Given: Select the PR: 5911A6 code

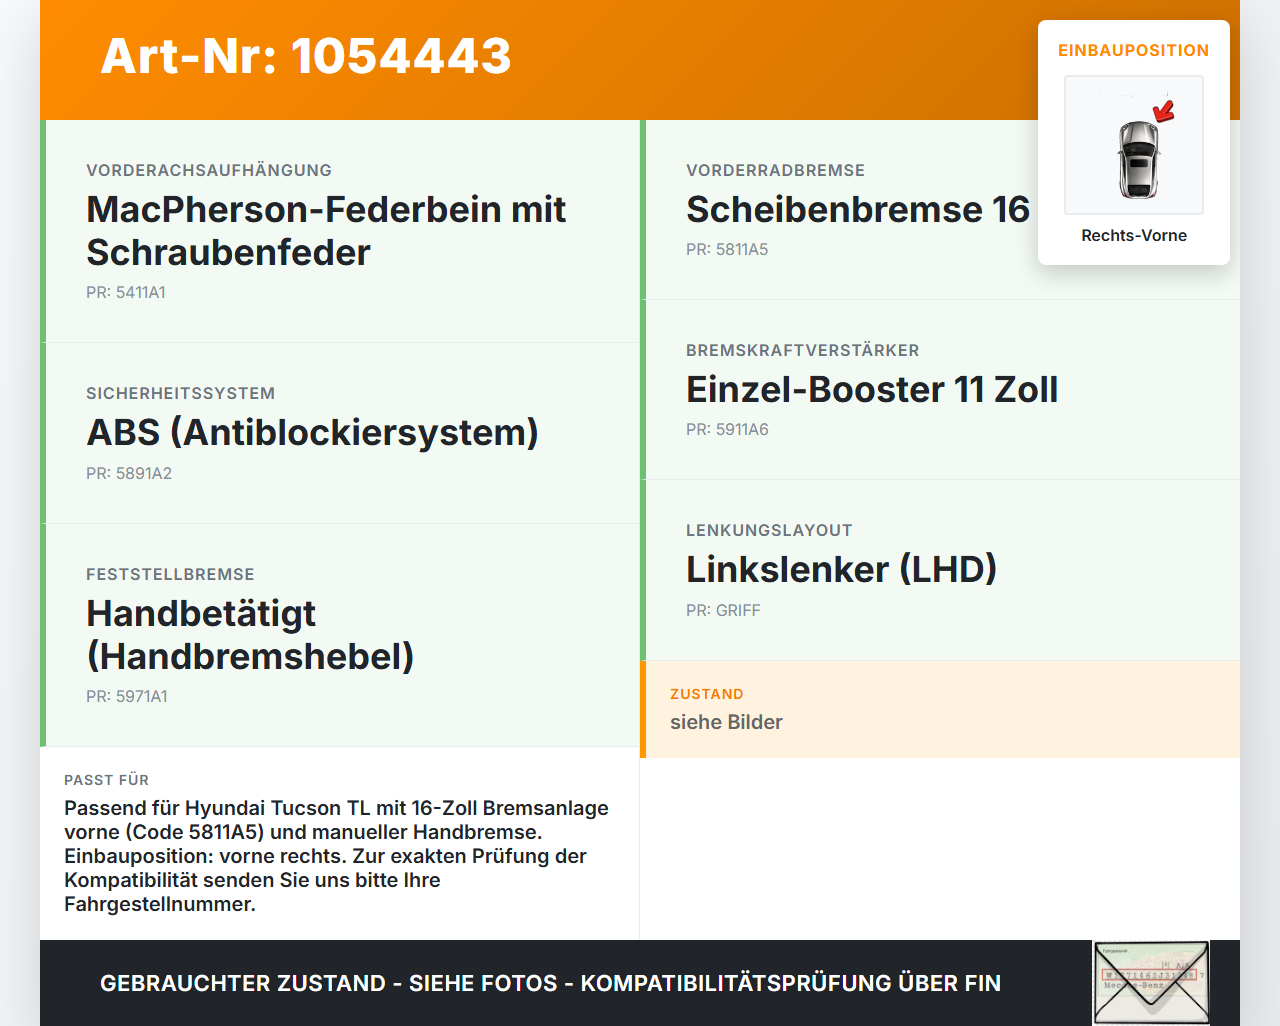Looking at the screenshot, I should click(x=727, y=429).
